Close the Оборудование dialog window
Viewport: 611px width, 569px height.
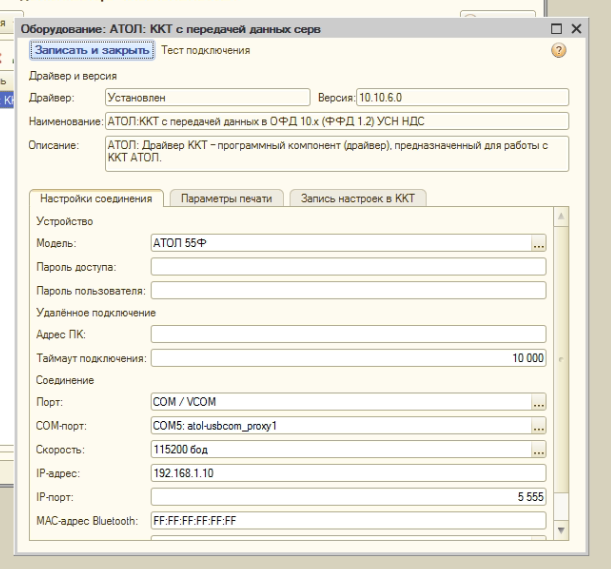[576, 29]
